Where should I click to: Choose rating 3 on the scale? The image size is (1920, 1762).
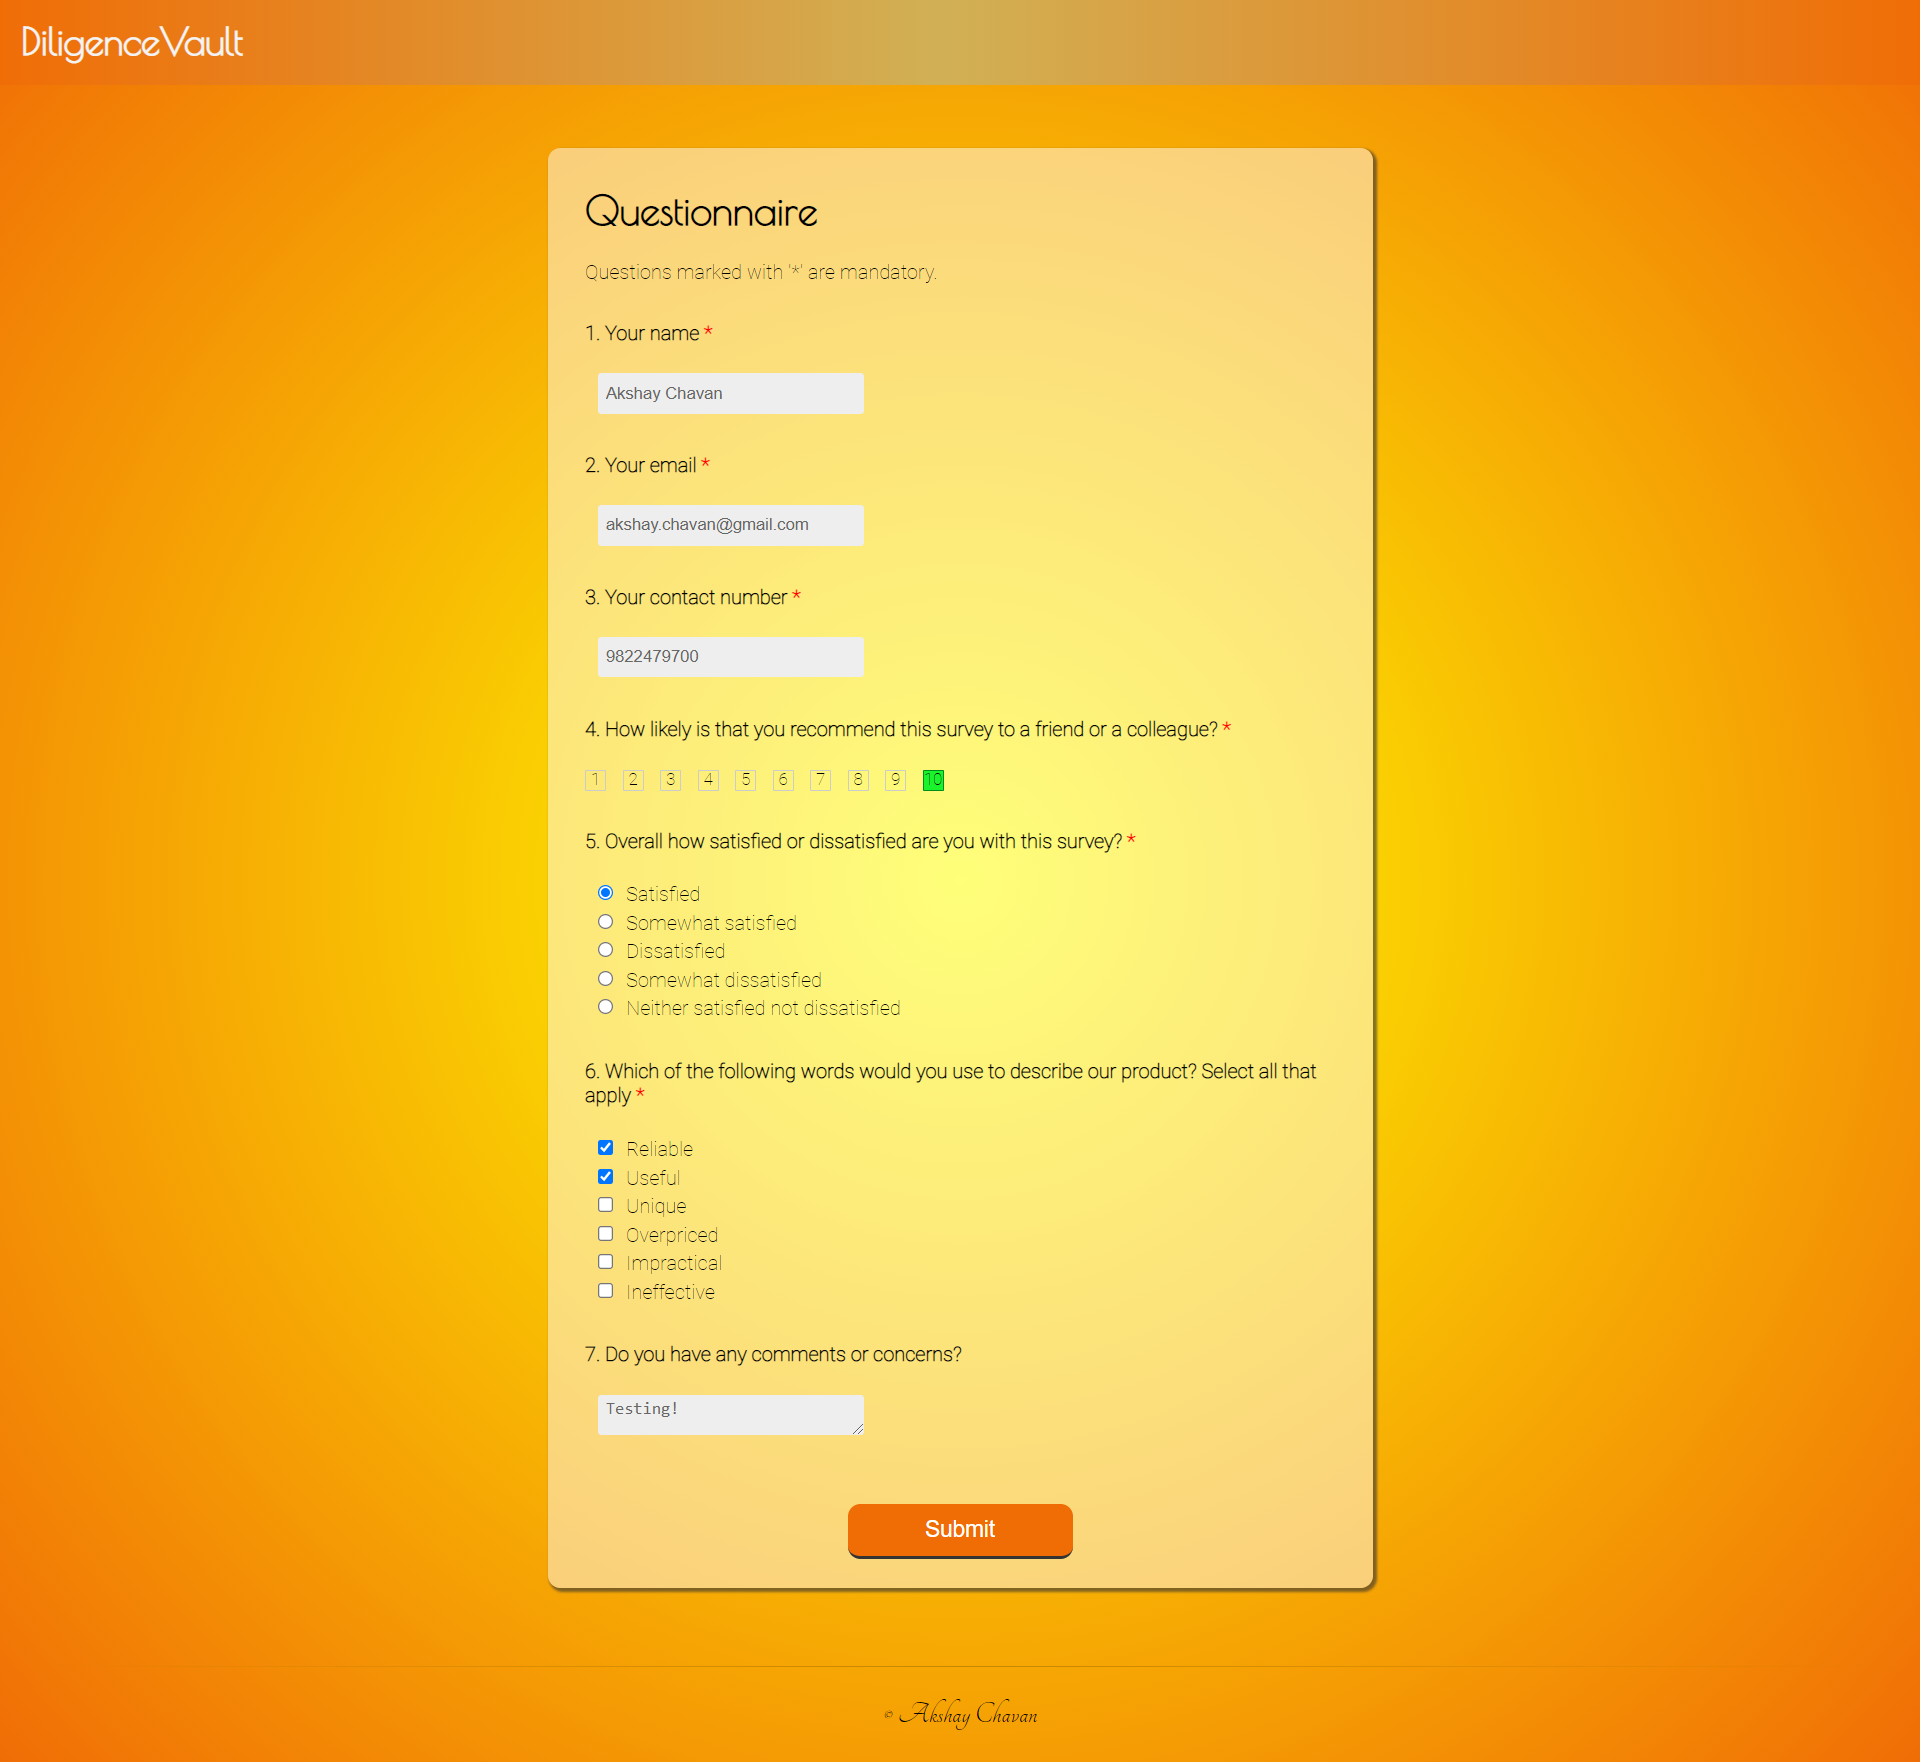pyautogui.click(x=670, y=780)
